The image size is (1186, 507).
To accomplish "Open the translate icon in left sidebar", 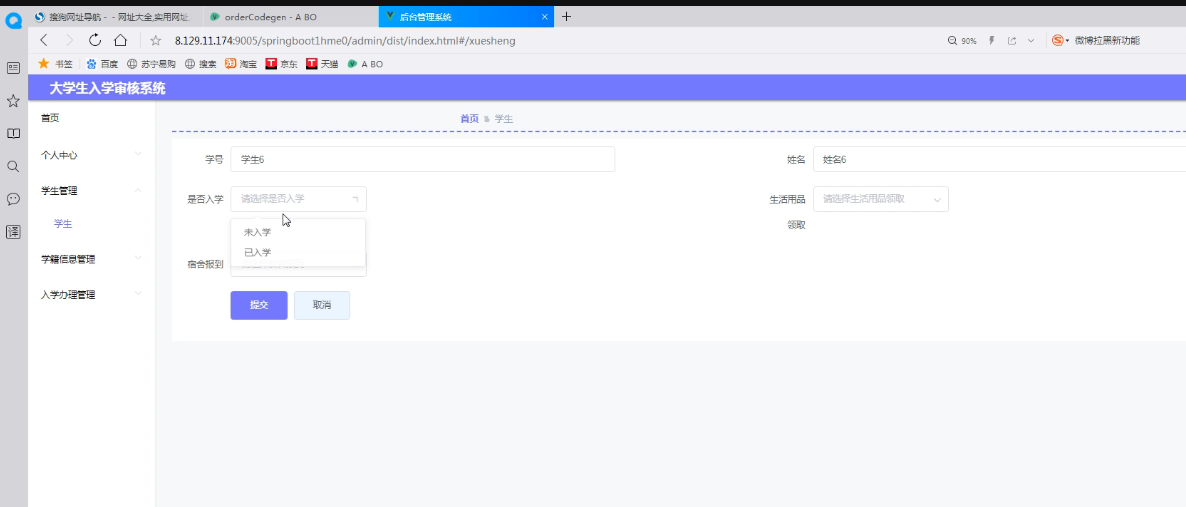I will pyautogui.click(x=13, y=232).
